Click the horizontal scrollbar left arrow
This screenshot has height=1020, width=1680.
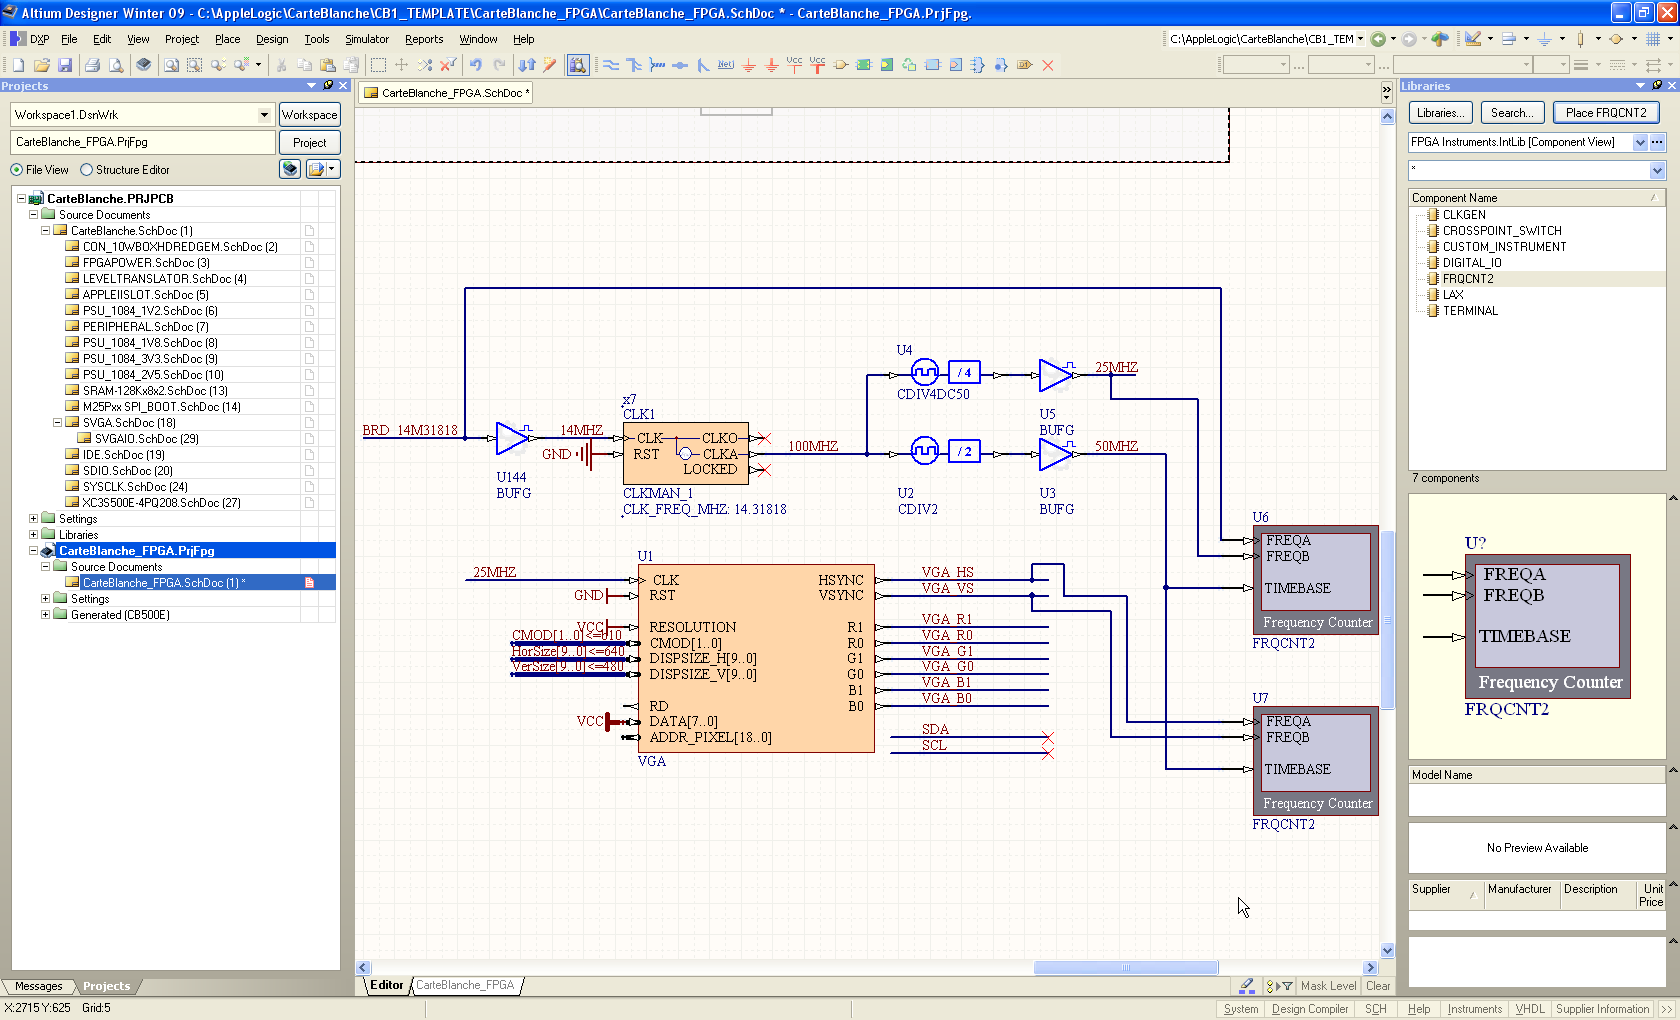364,967
